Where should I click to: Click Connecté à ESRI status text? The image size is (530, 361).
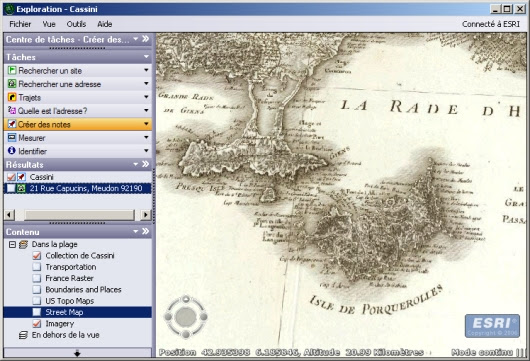coord(491,24)
